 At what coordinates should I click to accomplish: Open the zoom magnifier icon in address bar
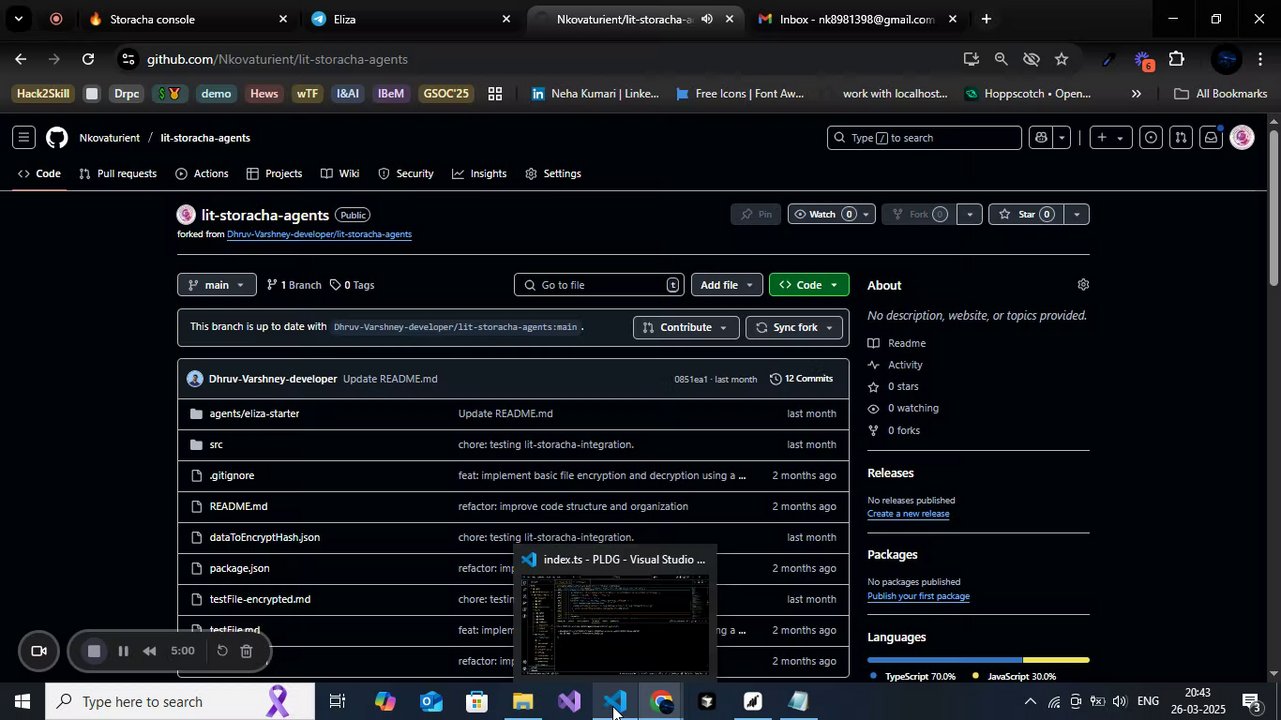1001,59
